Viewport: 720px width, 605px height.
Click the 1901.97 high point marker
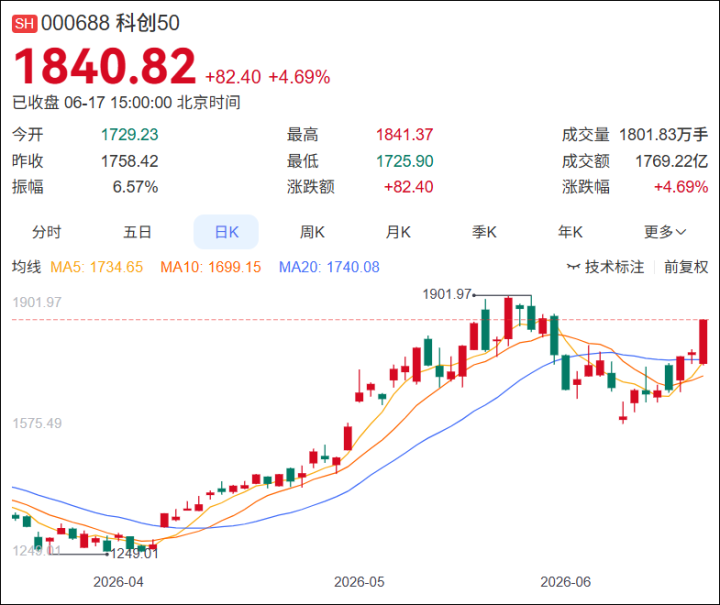(447, 294)
